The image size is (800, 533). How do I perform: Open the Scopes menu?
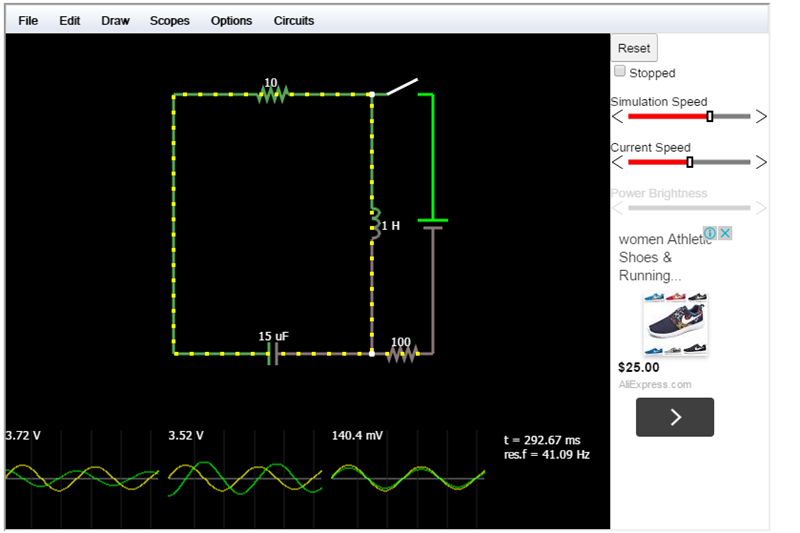point(169,20)
